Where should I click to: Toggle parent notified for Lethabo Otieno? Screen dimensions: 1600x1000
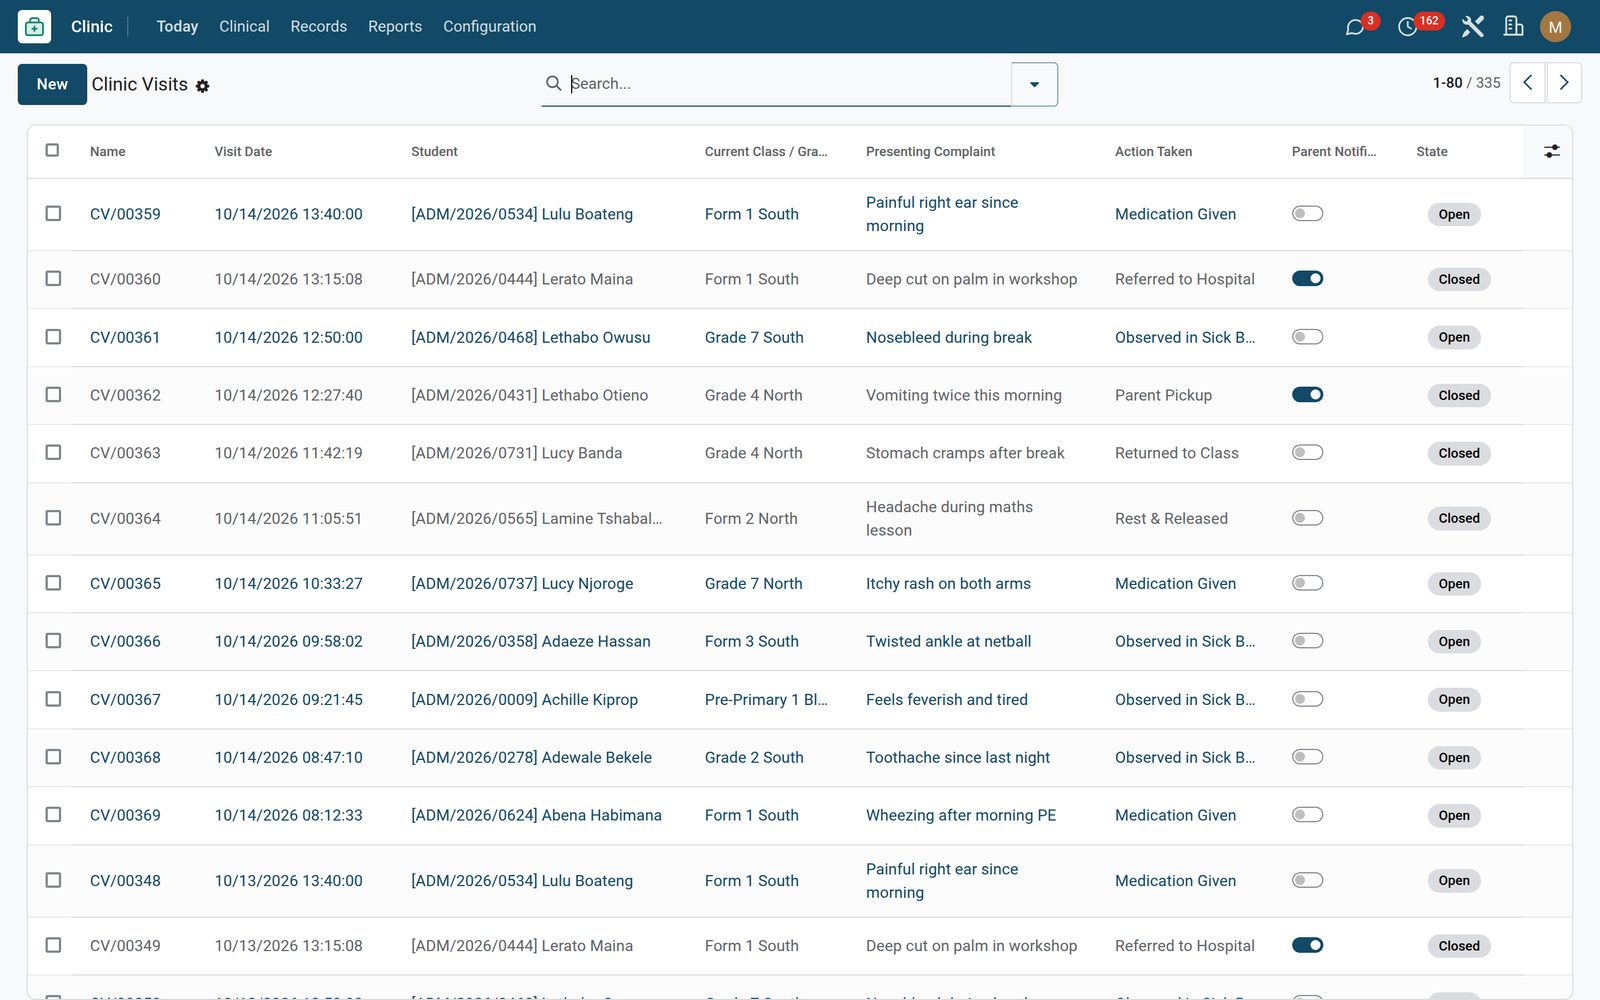point(1307,394)
